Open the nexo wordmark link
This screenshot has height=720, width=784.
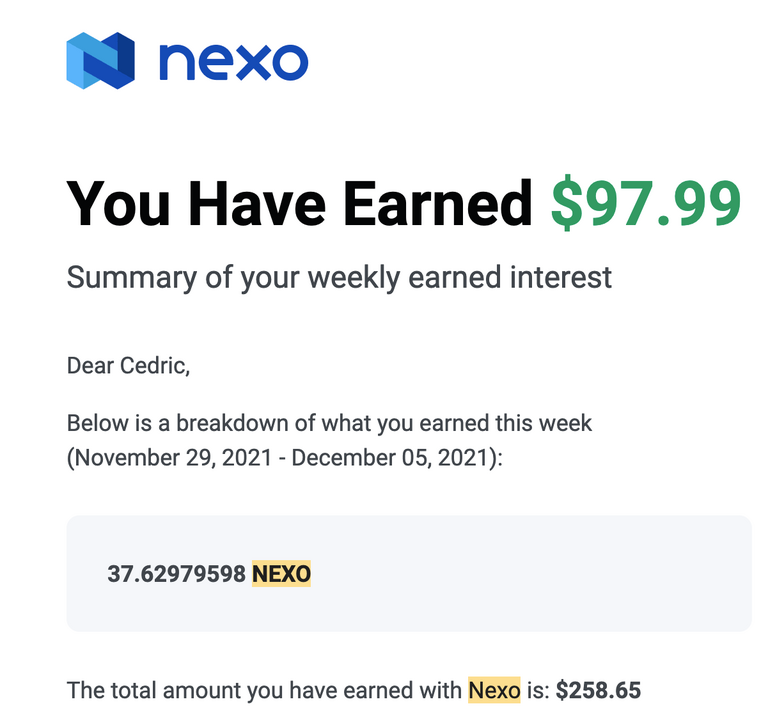234,62
